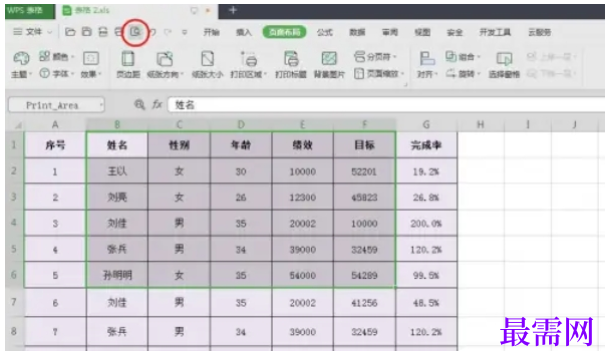The image size is (612, 363).
Task: Open the 页面缩放 page scaling dropdown
Action: pyautogui.click(x=379, y=73)
